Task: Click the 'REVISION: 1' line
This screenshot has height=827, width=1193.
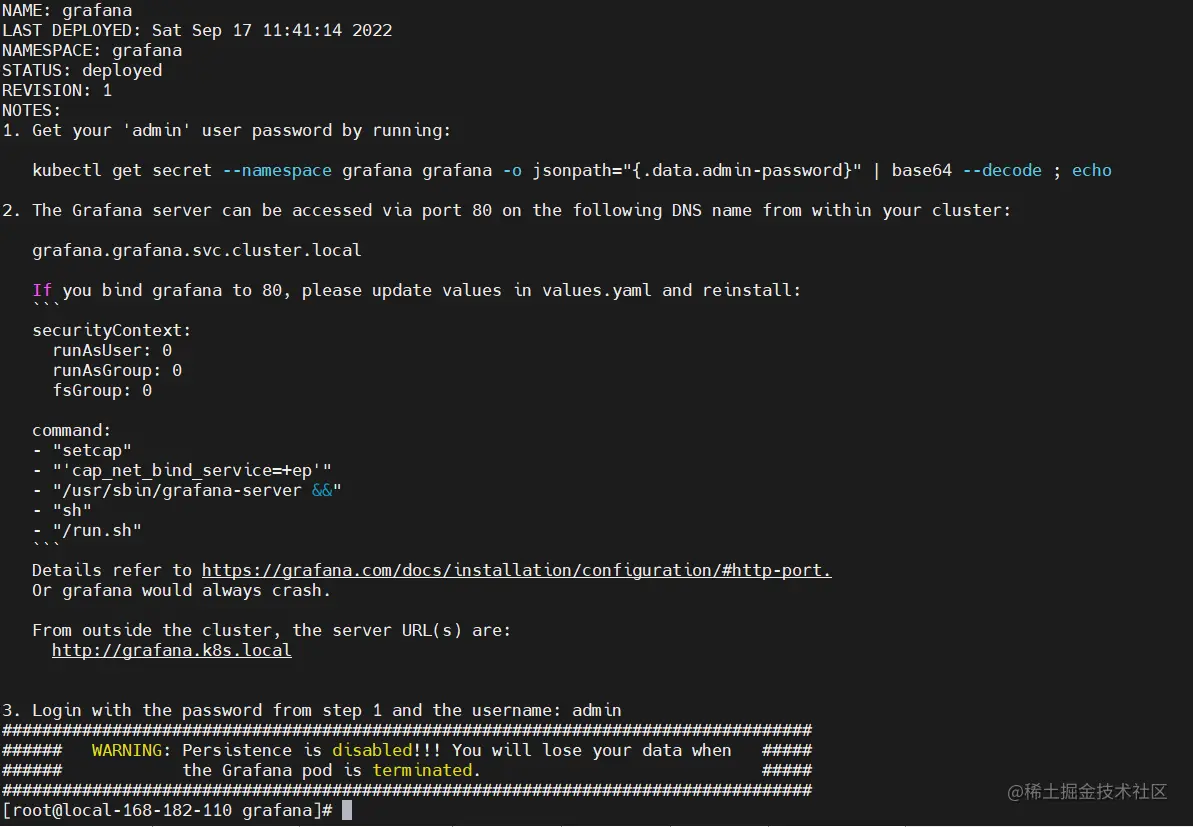Action: (x=57, y=90)
